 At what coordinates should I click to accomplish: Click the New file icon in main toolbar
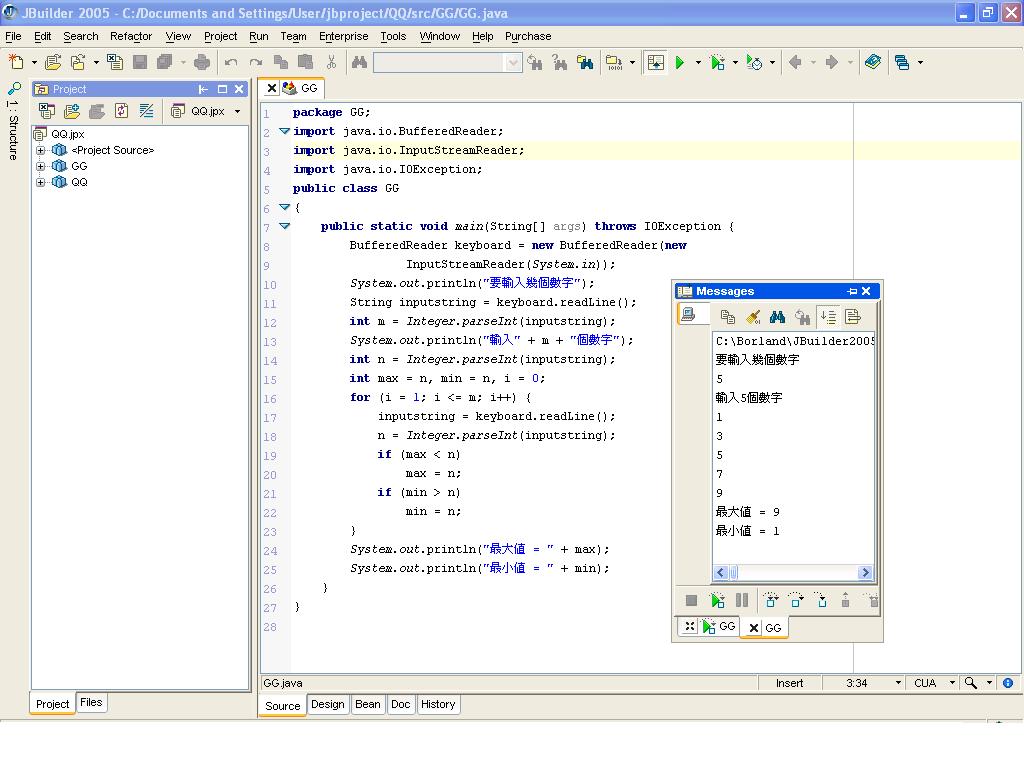click(16, 62)
